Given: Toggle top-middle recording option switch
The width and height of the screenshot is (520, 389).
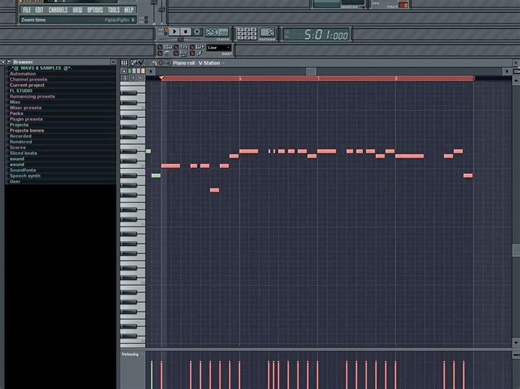Looking at the screenshot, I should (x=176, y=47).
